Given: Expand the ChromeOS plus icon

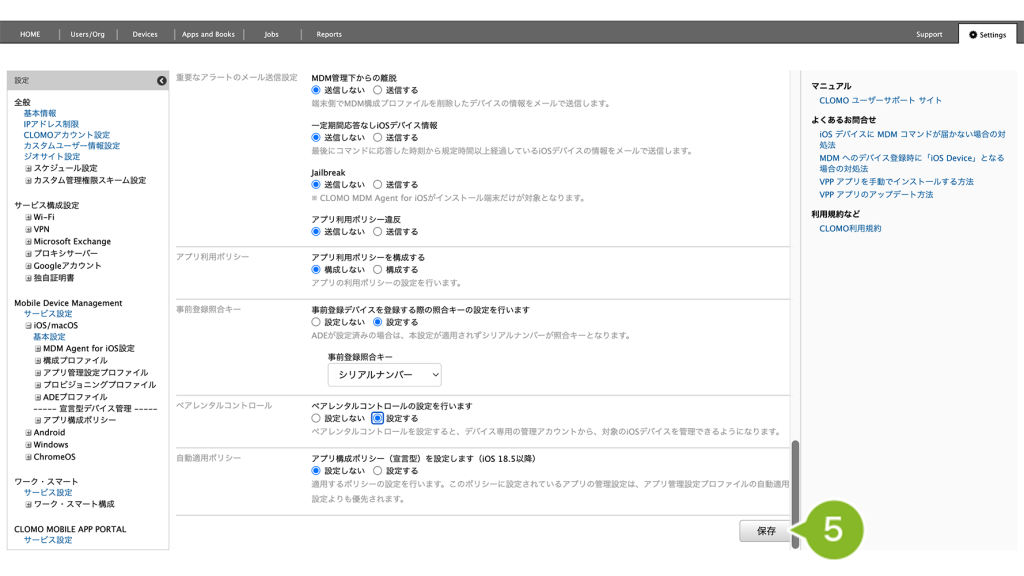Looking at the screenshot, I should tap(28, 457).
